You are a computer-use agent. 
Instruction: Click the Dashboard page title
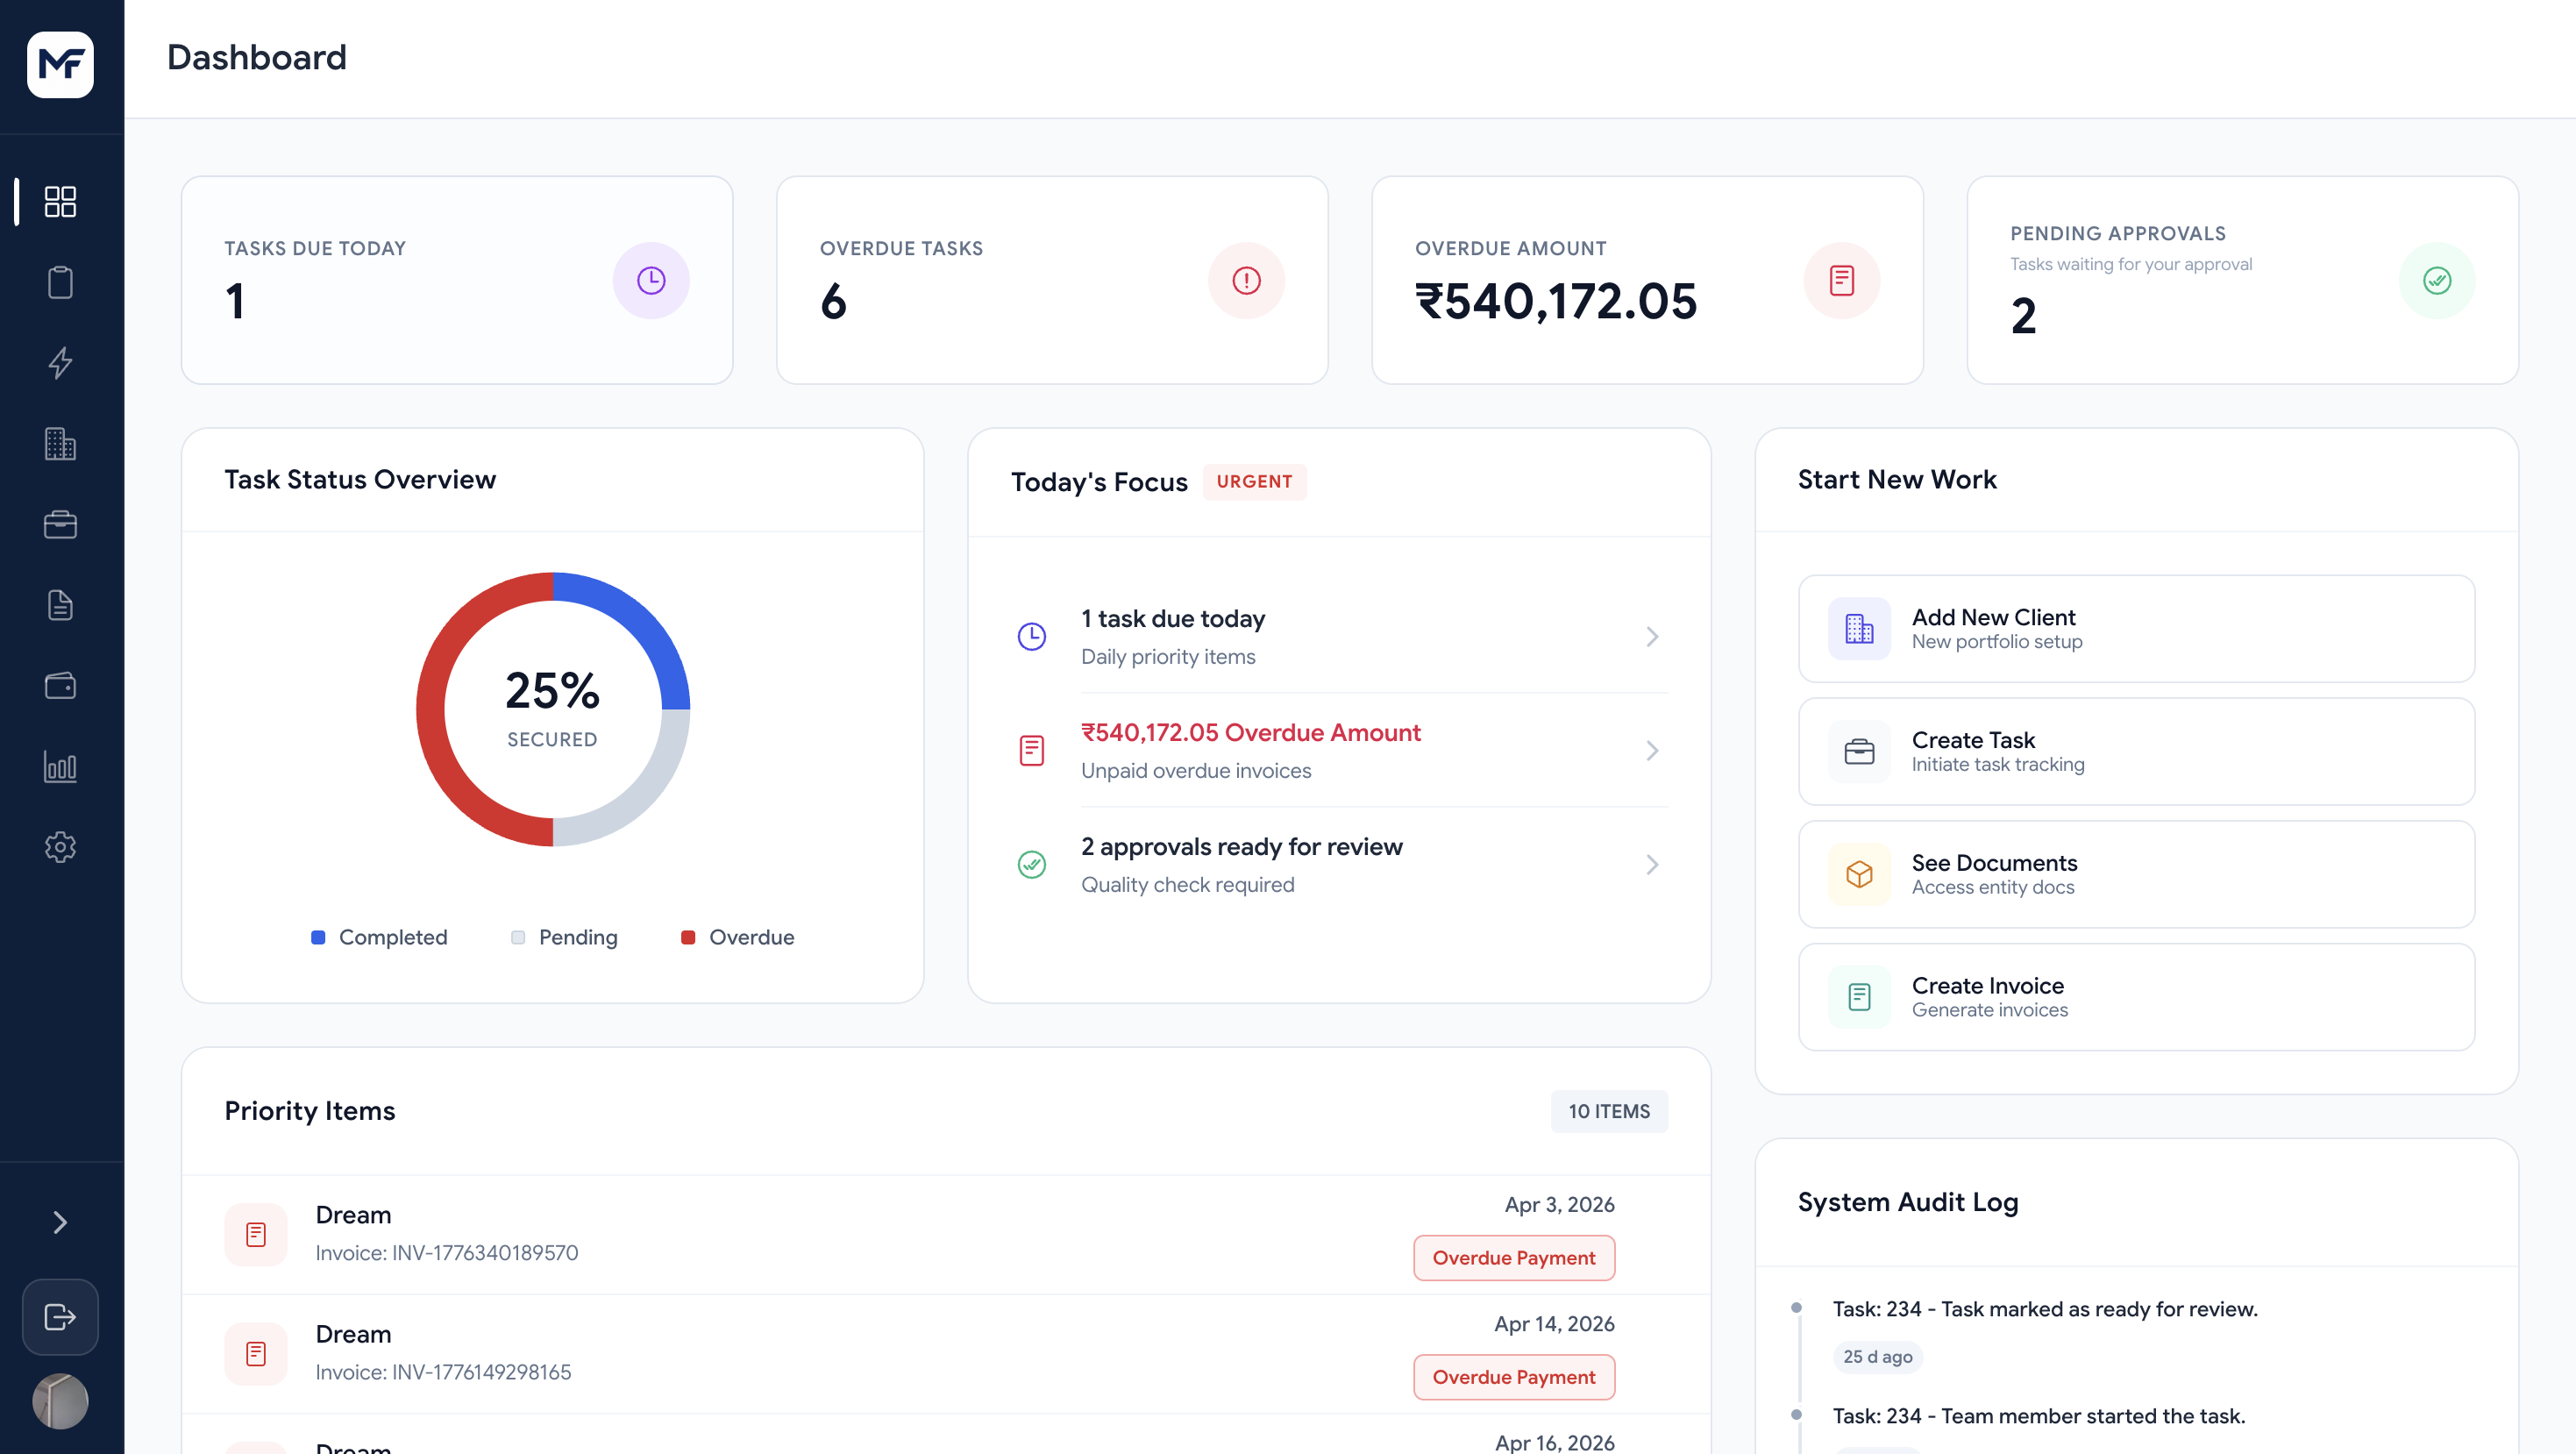point(257,58)
